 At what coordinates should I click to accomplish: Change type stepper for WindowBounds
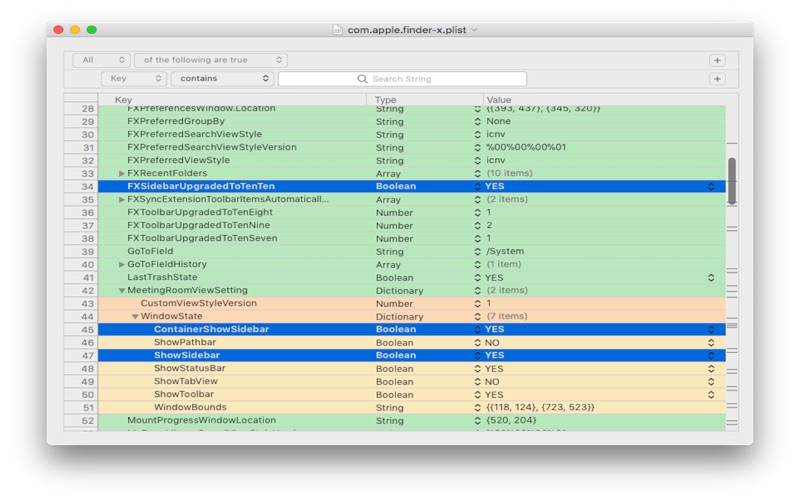pyautogui.click(x=478, y=408)
